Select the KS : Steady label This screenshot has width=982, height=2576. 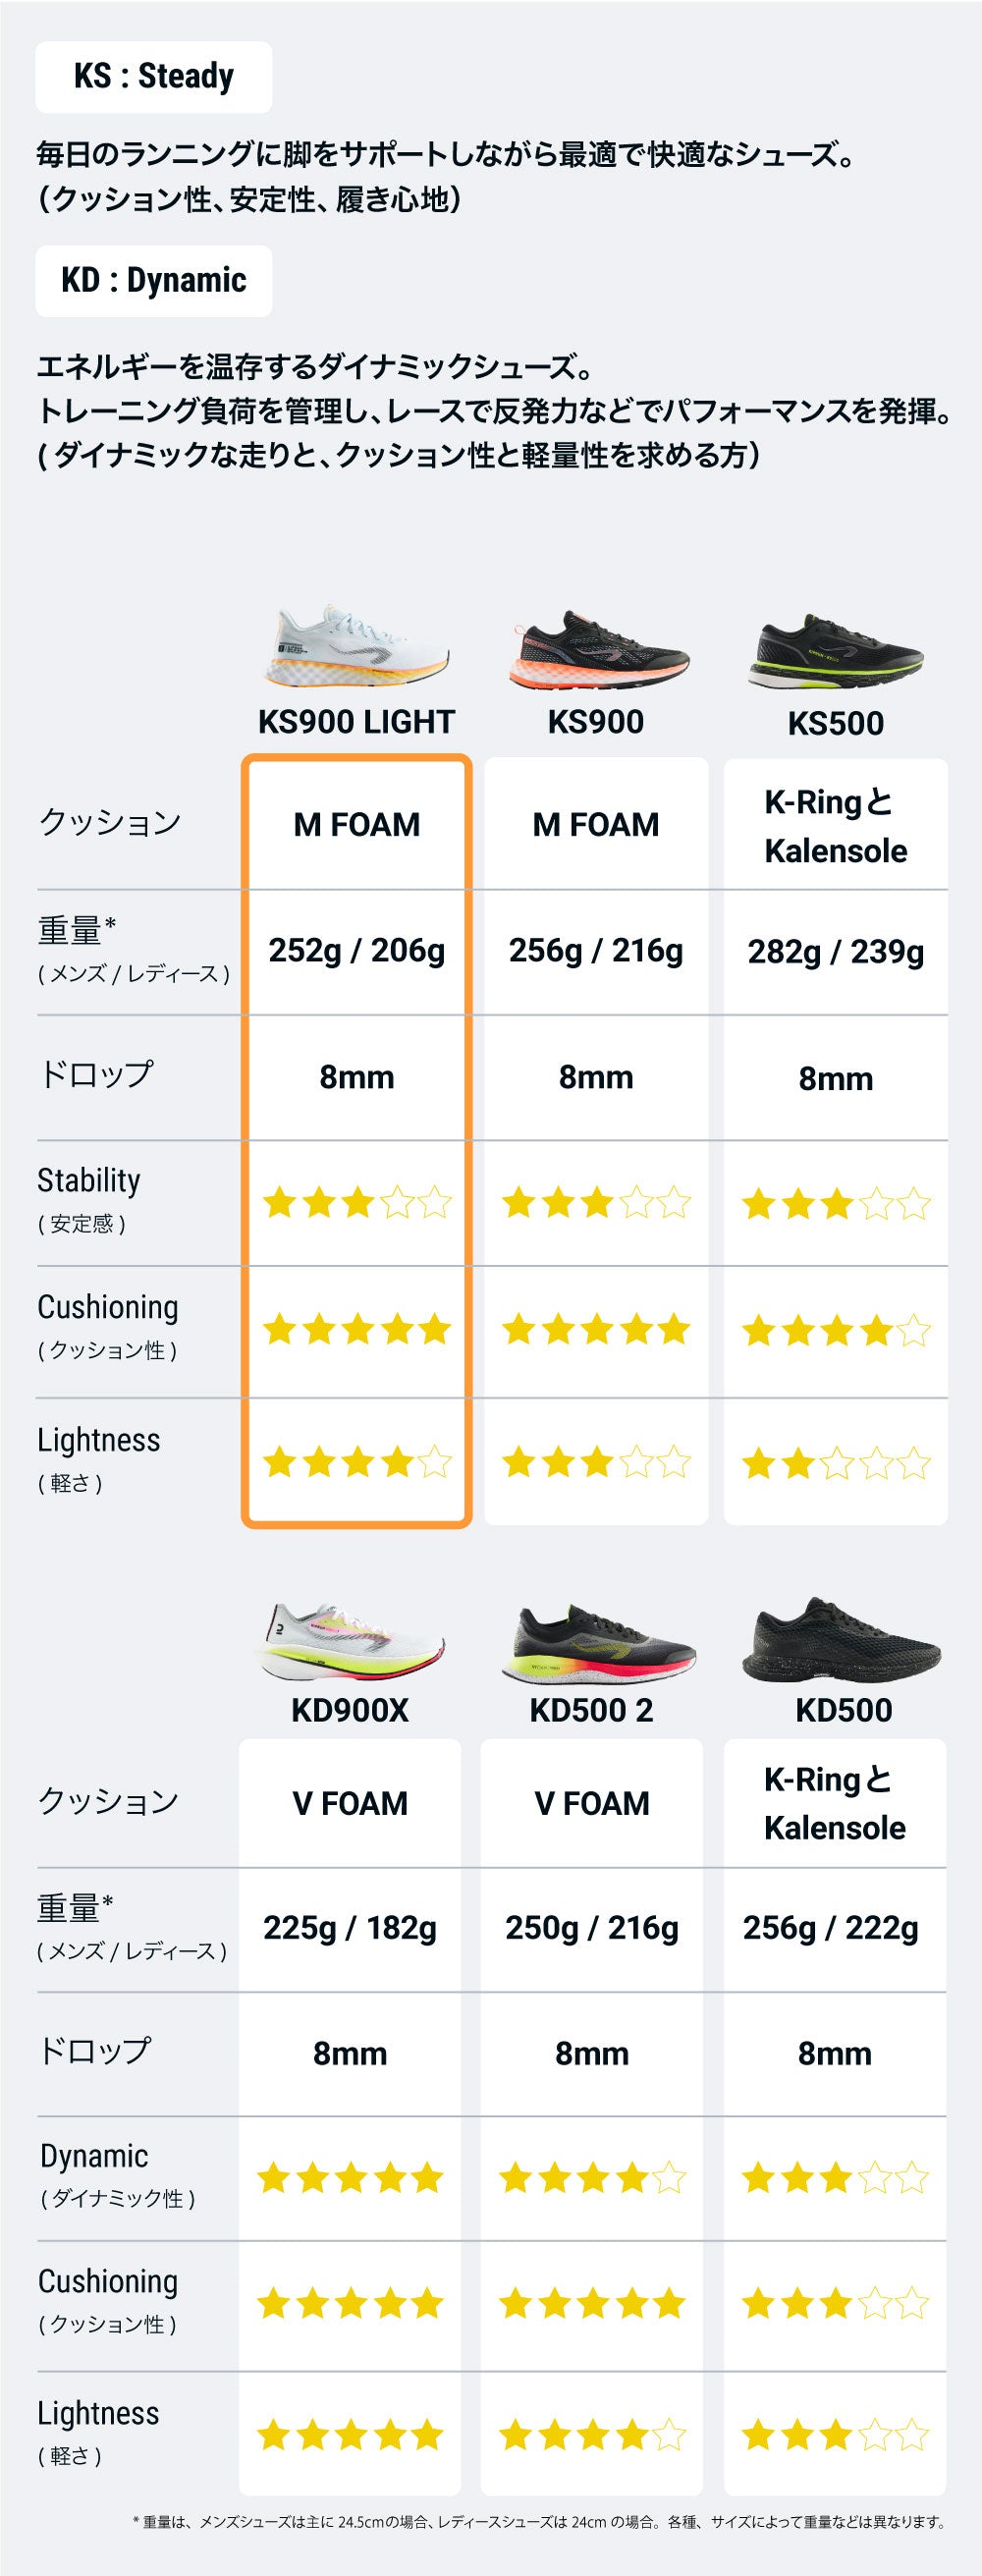click(x=154, y=76)
